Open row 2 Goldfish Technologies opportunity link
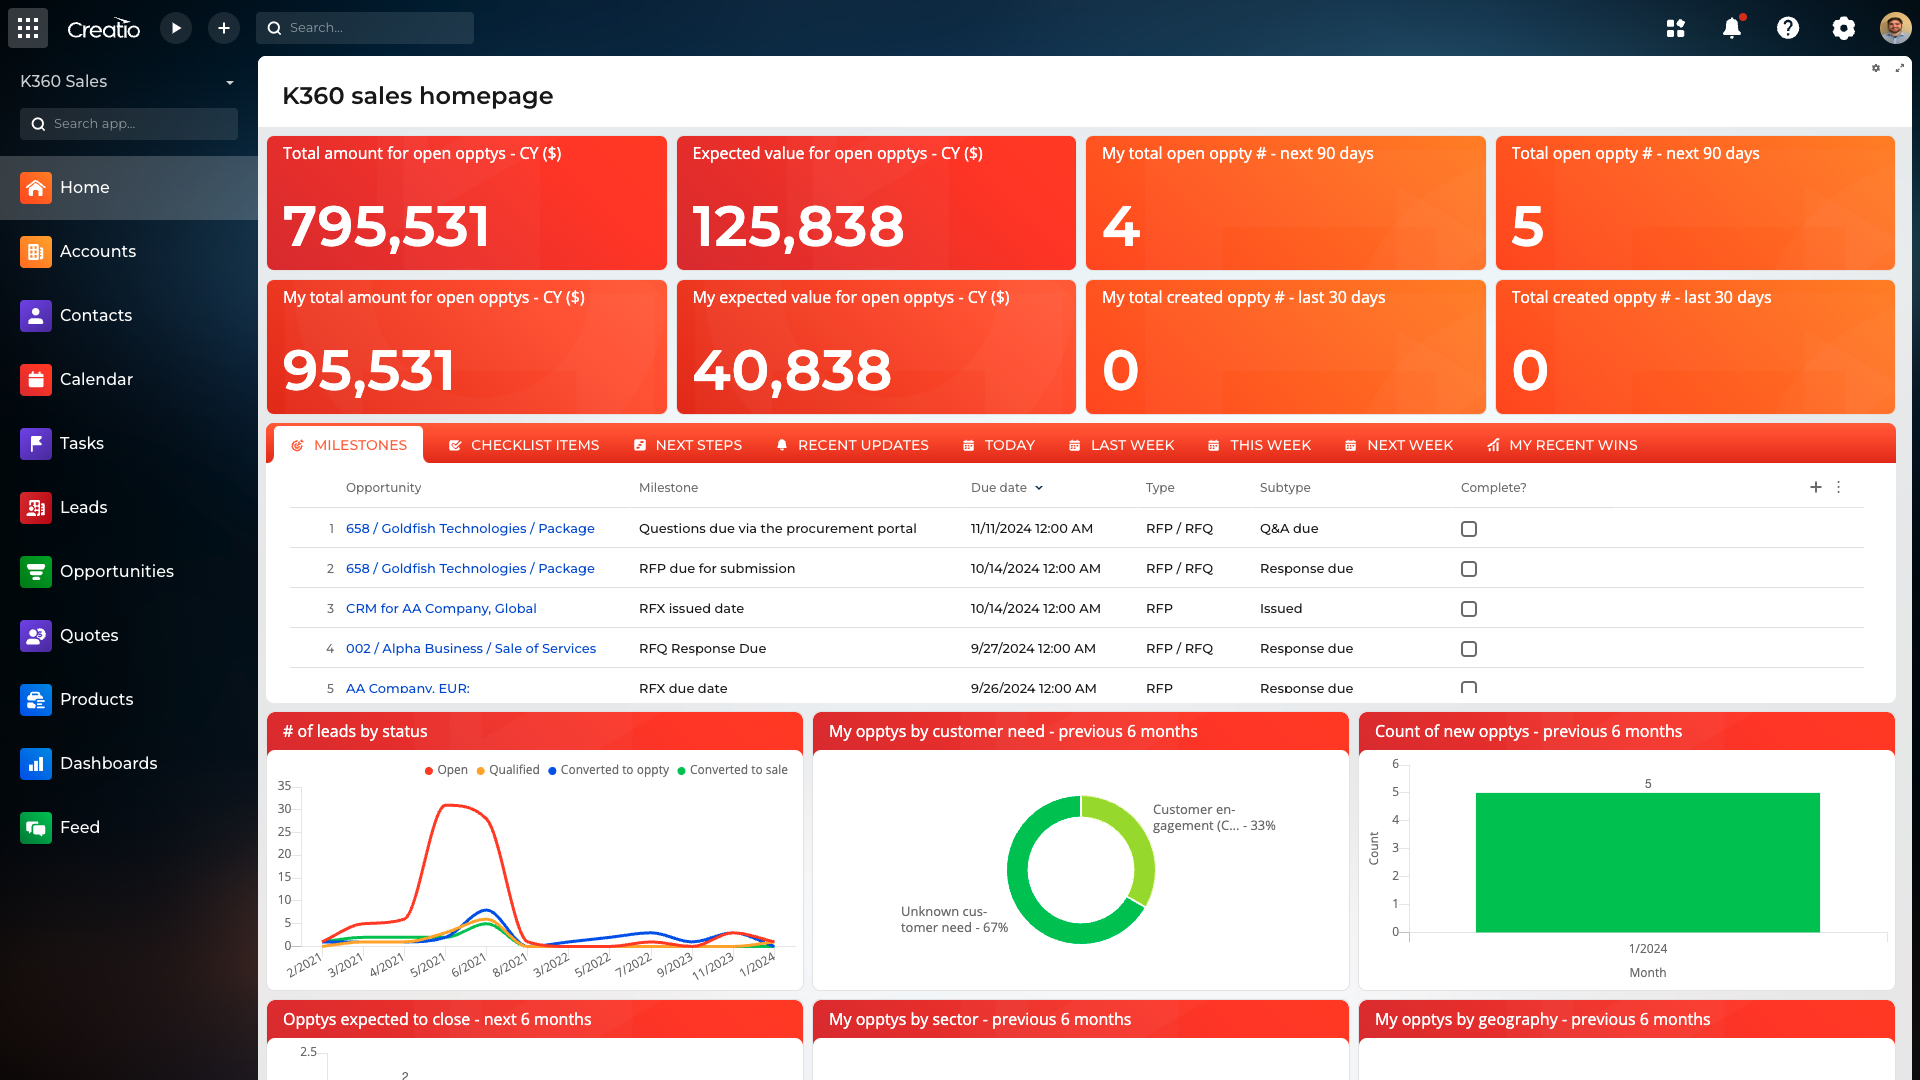1920x1080 pixels. coord(470,568)
